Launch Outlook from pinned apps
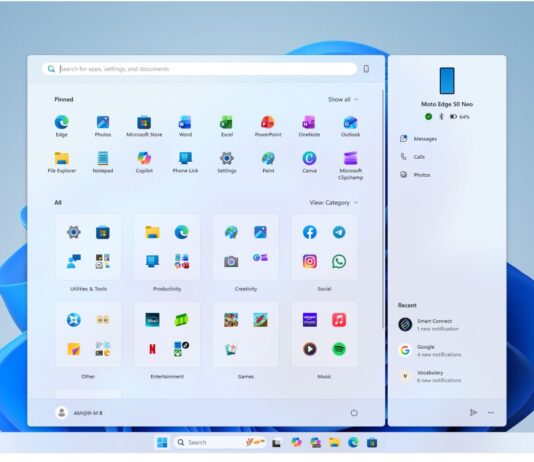The image size is (534, 462). [350, 126]
